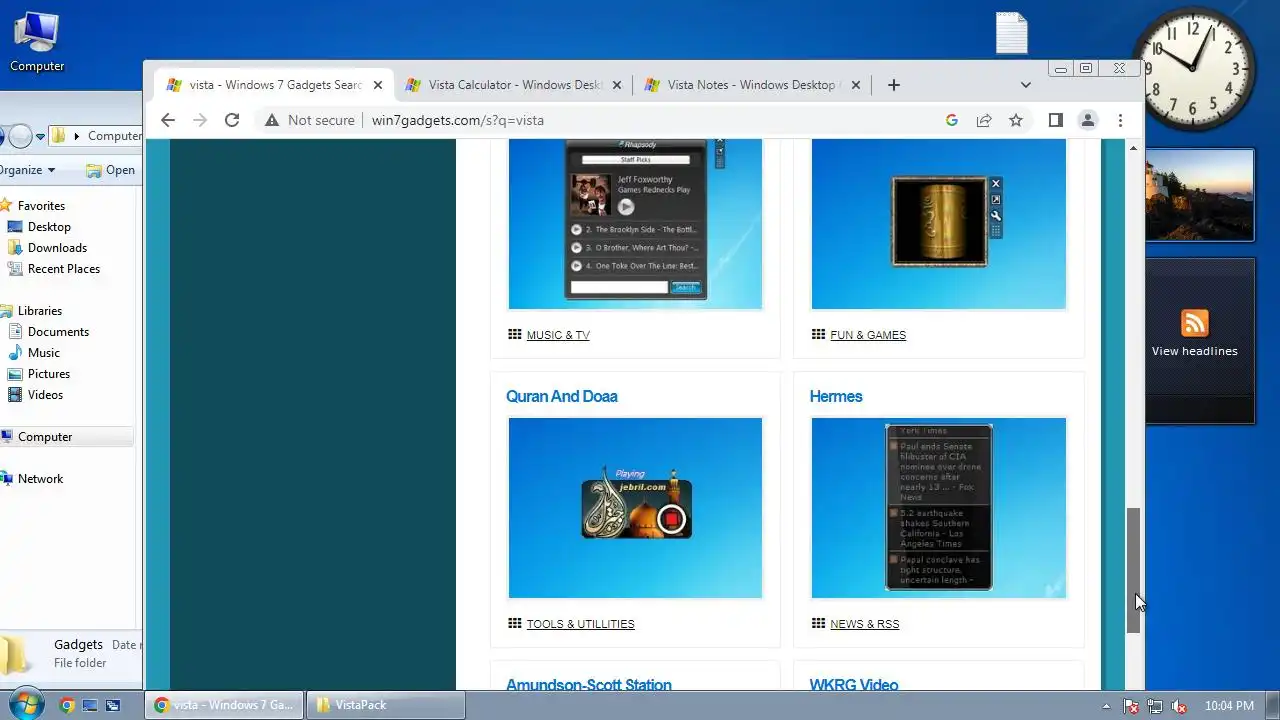Image resolution: width=1280 pixels, height=720 pixels.
Task: Click the Action Center flag tray icon
Action: coord(1131,706)
